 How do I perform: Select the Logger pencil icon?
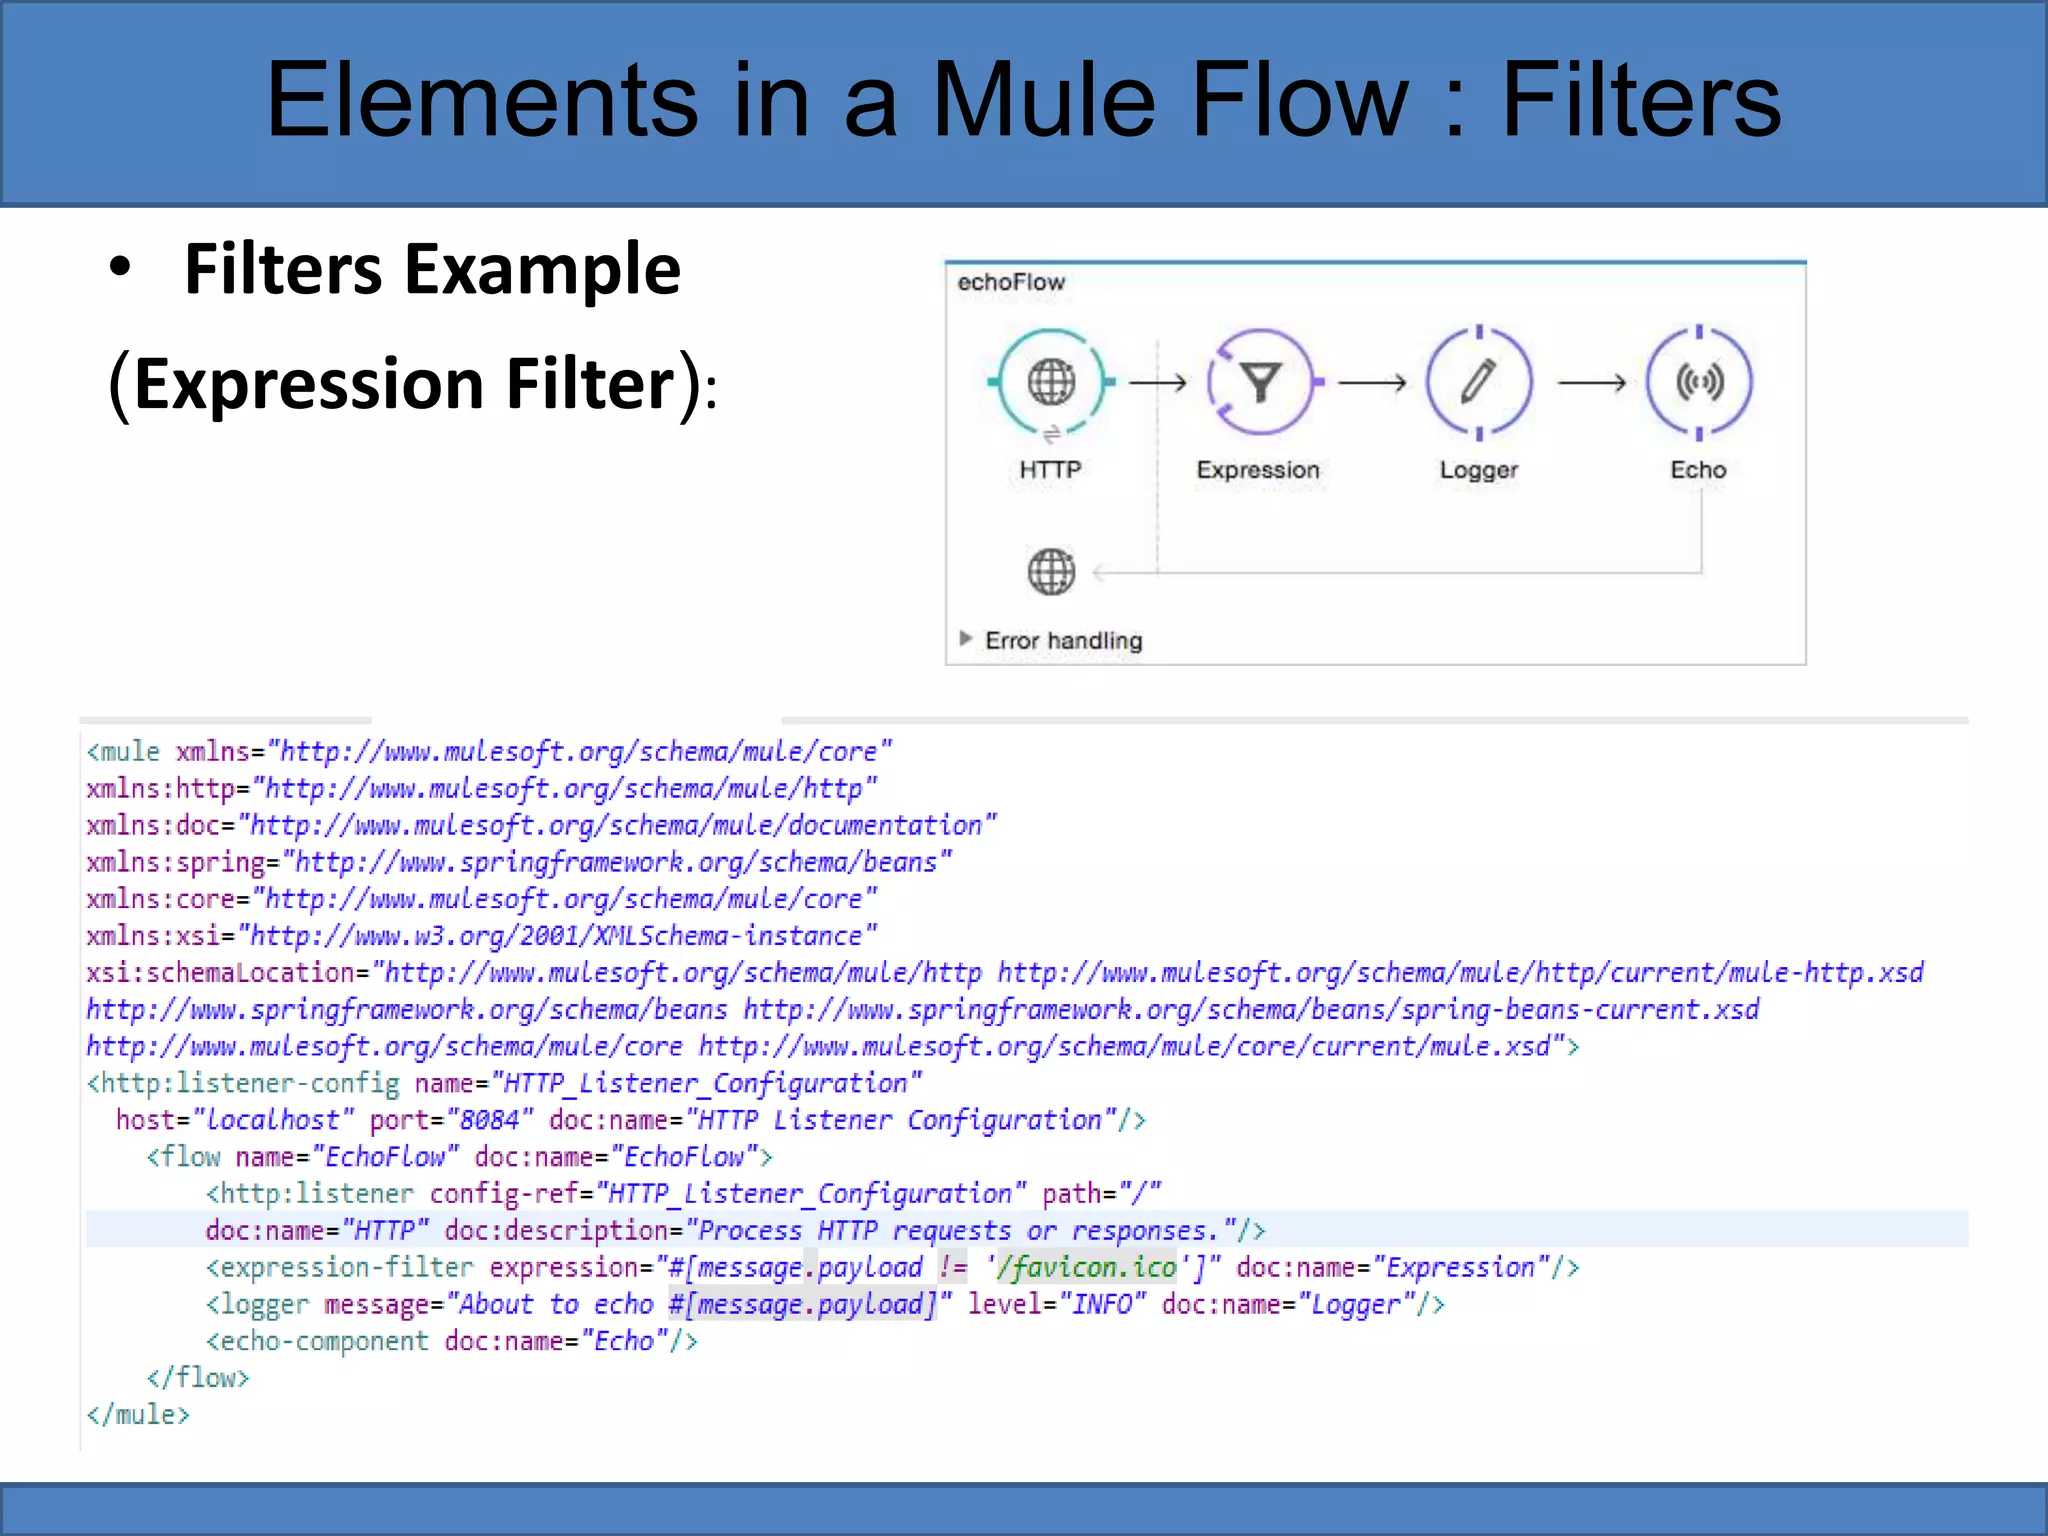(x=1479, y=382)
